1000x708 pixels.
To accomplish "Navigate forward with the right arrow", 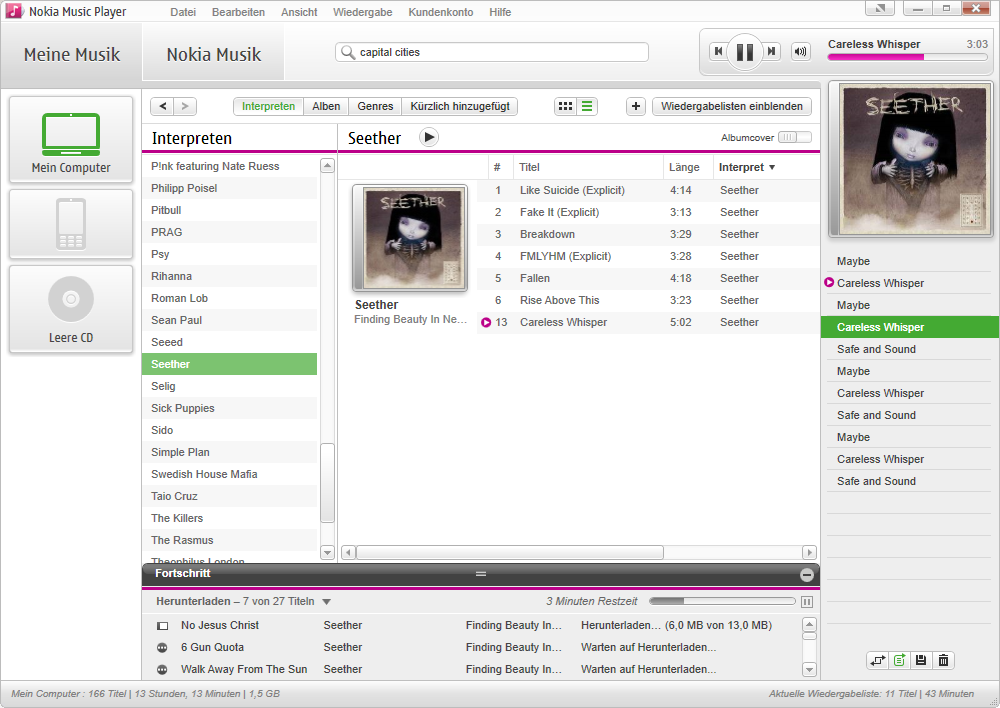I will [185, 106].
